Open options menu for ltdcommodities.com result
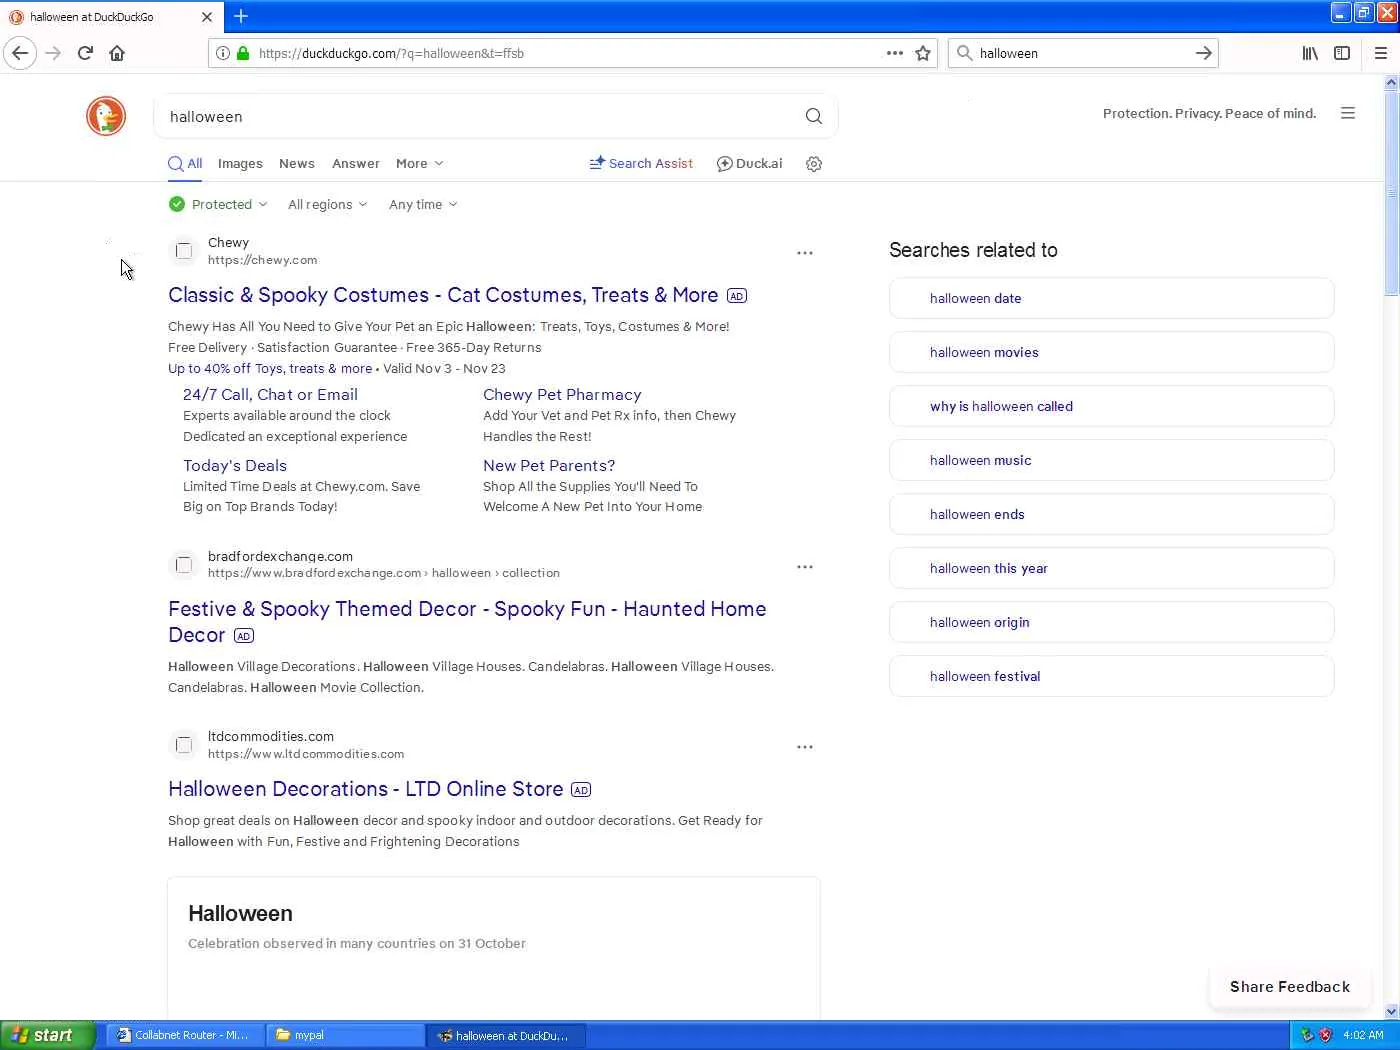 [805, 747]
